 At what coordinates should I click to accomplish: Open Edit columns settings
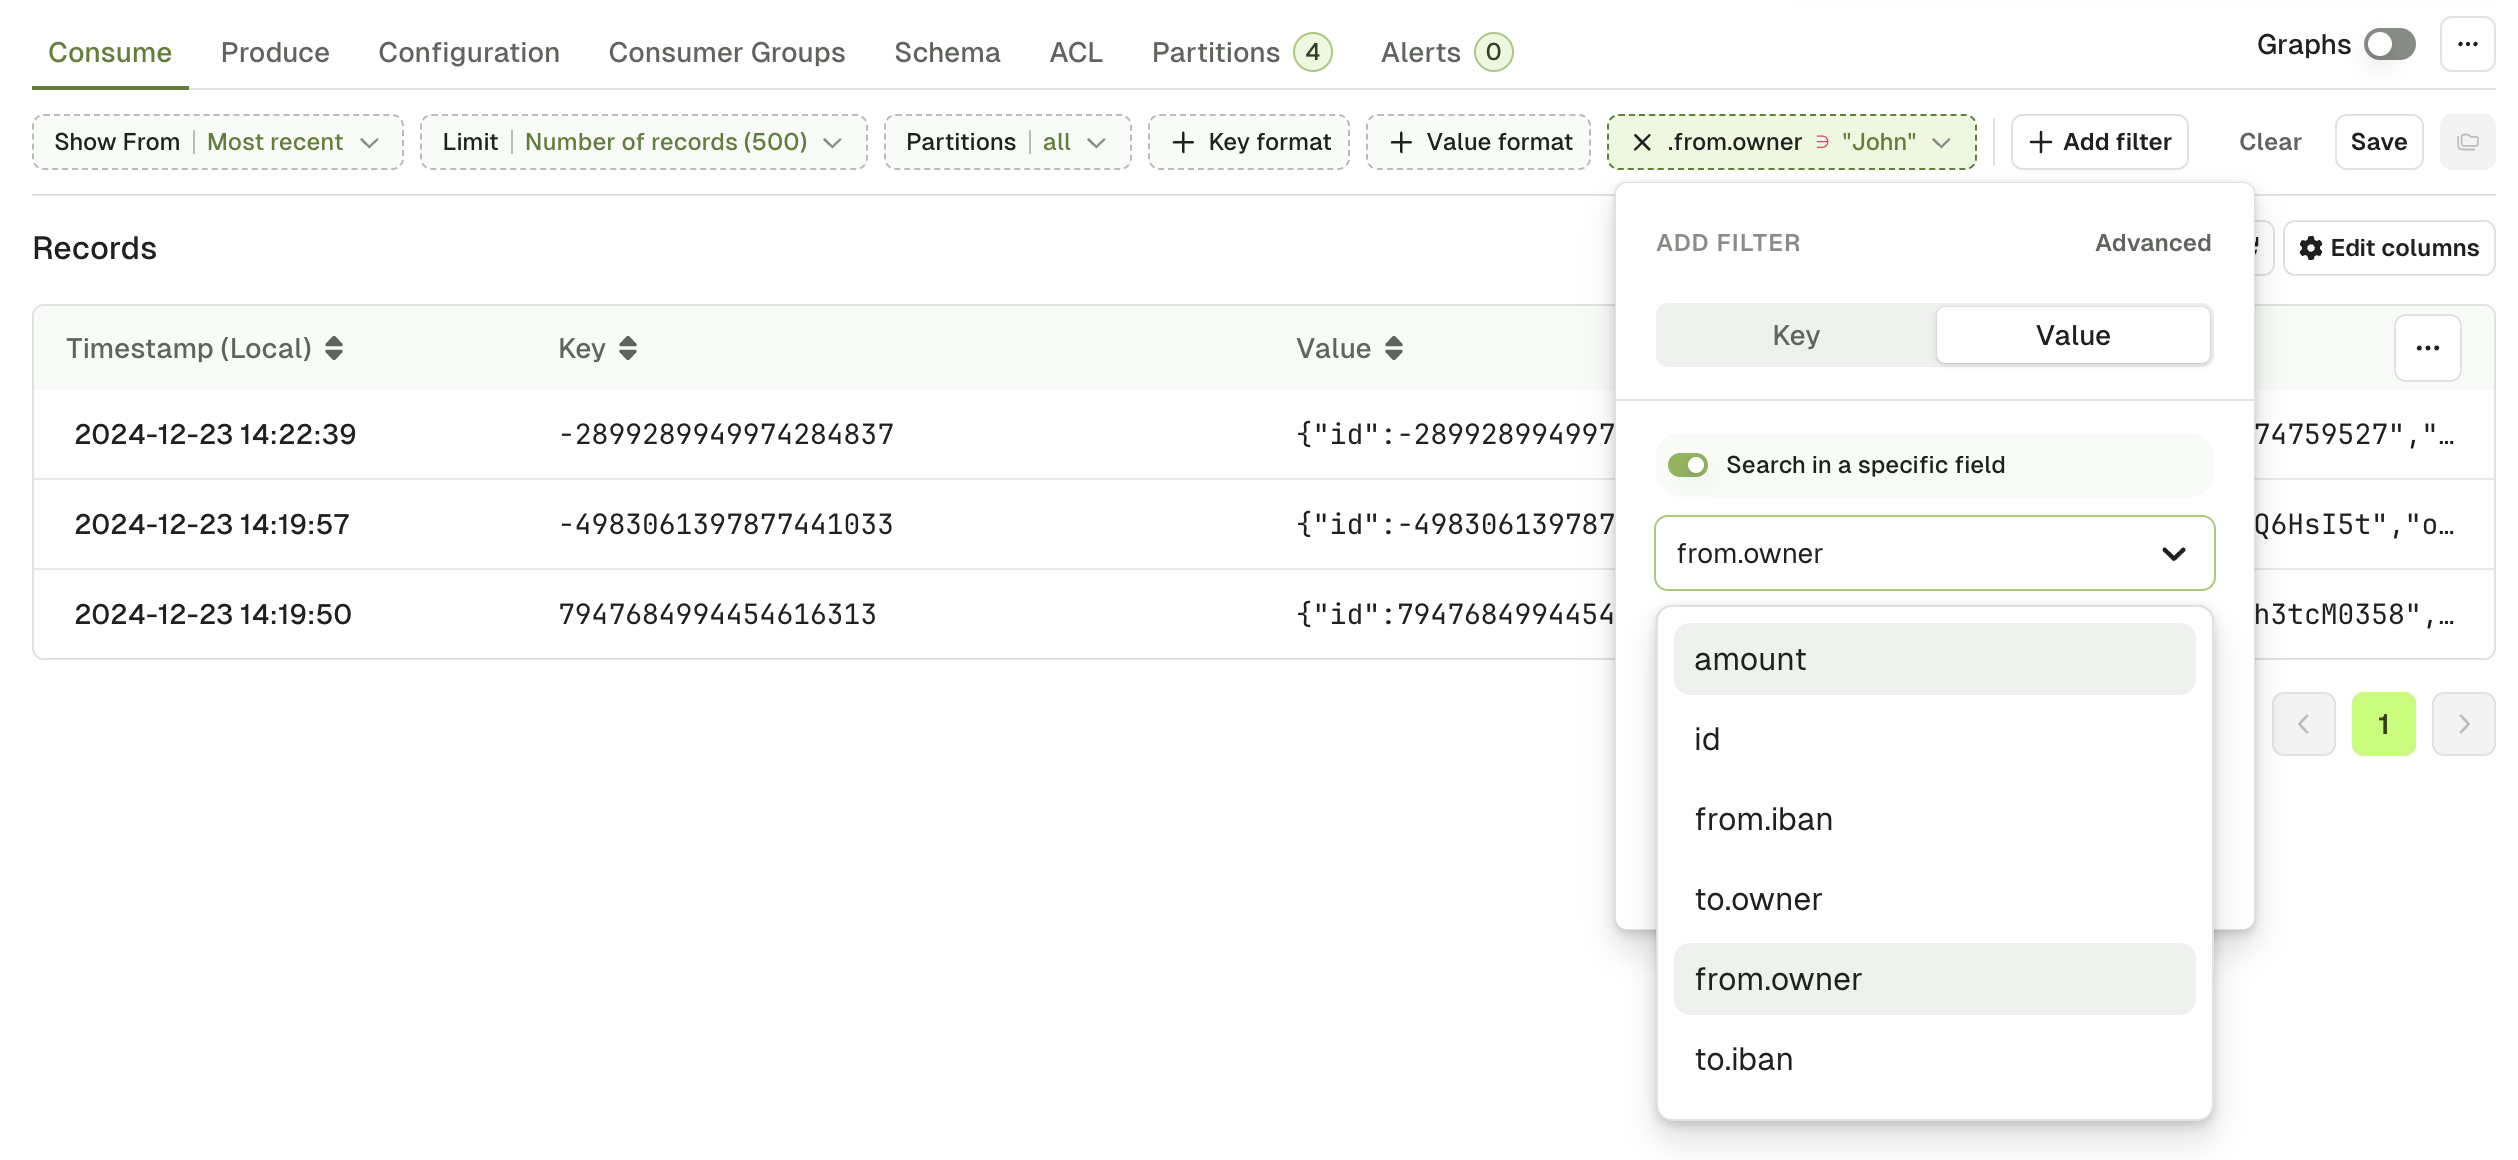coord(2389,248)
